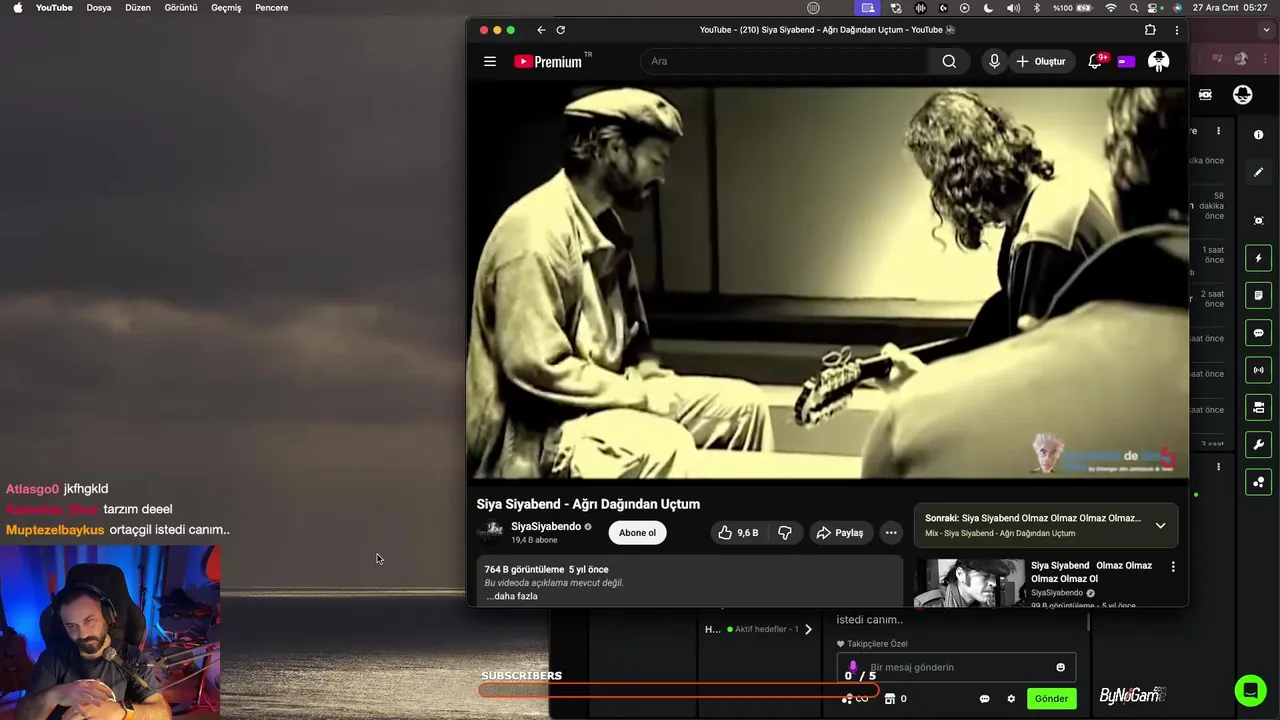Open the Apple menu
The width and height of the screenshot is (1280, 720).
(17, 8)
